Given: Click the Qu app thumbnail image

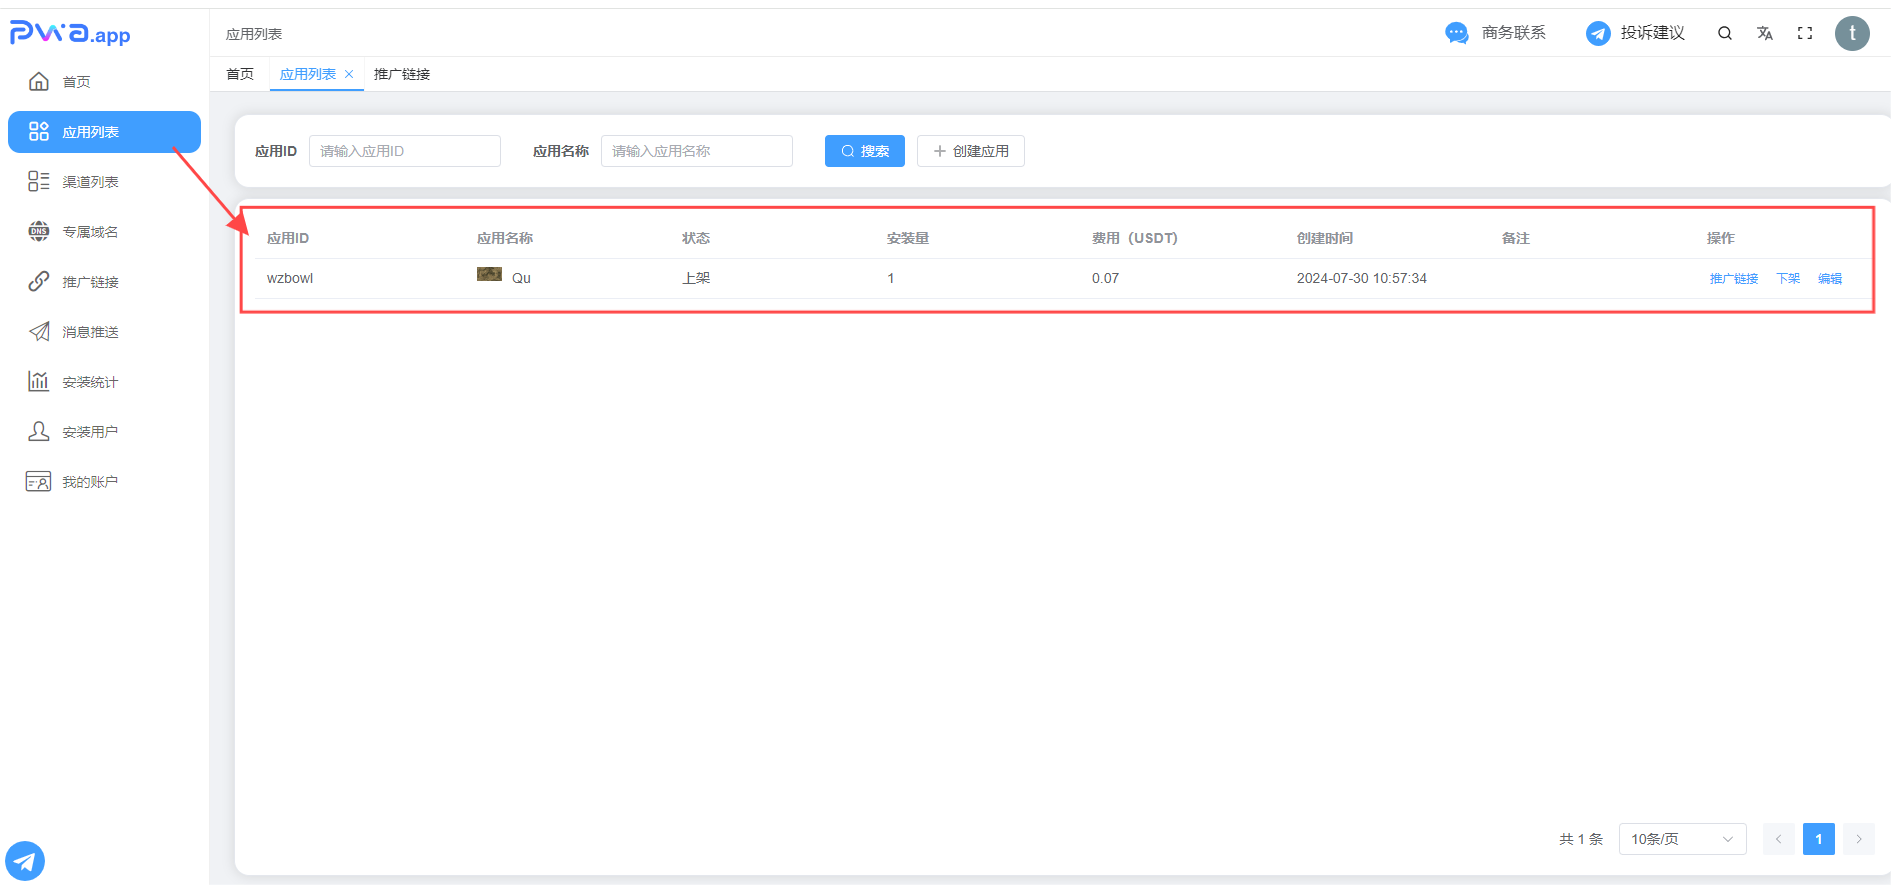Looking at the screenshot, I should coord(489,274).
